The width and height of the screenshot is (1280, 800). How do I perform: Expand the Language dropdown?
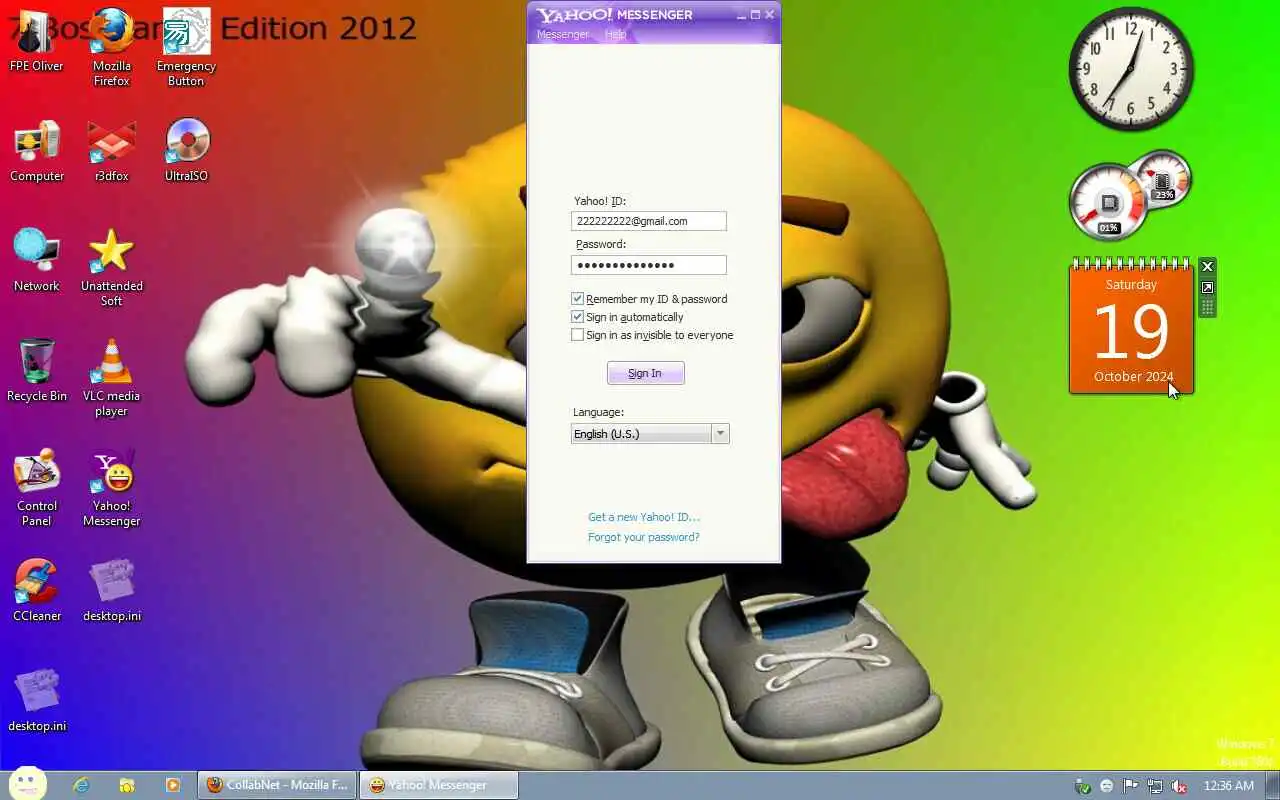coord(720,434)
